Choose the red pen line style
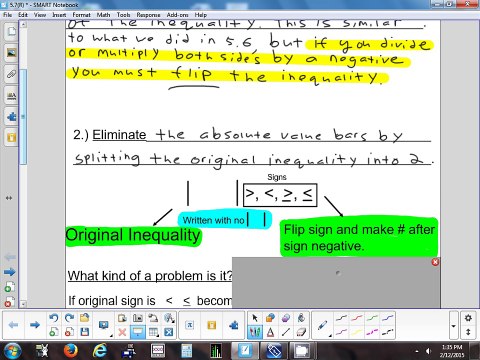Screen dimensions: 480x360 point(357,318)
